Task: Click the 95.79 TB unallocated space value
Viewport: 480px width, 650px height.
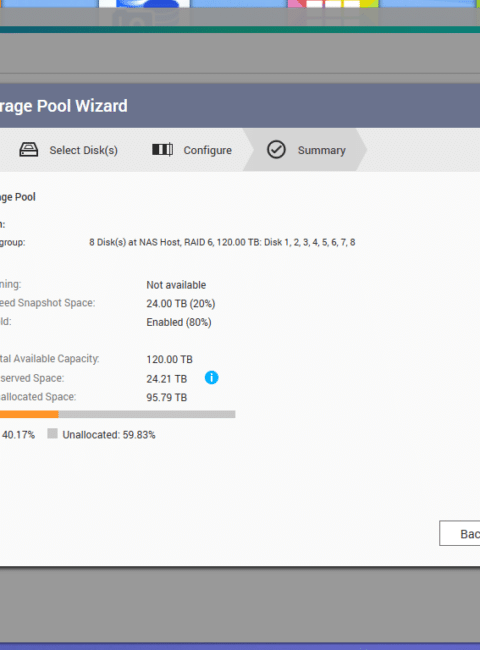Action: [x=167, y=398]
